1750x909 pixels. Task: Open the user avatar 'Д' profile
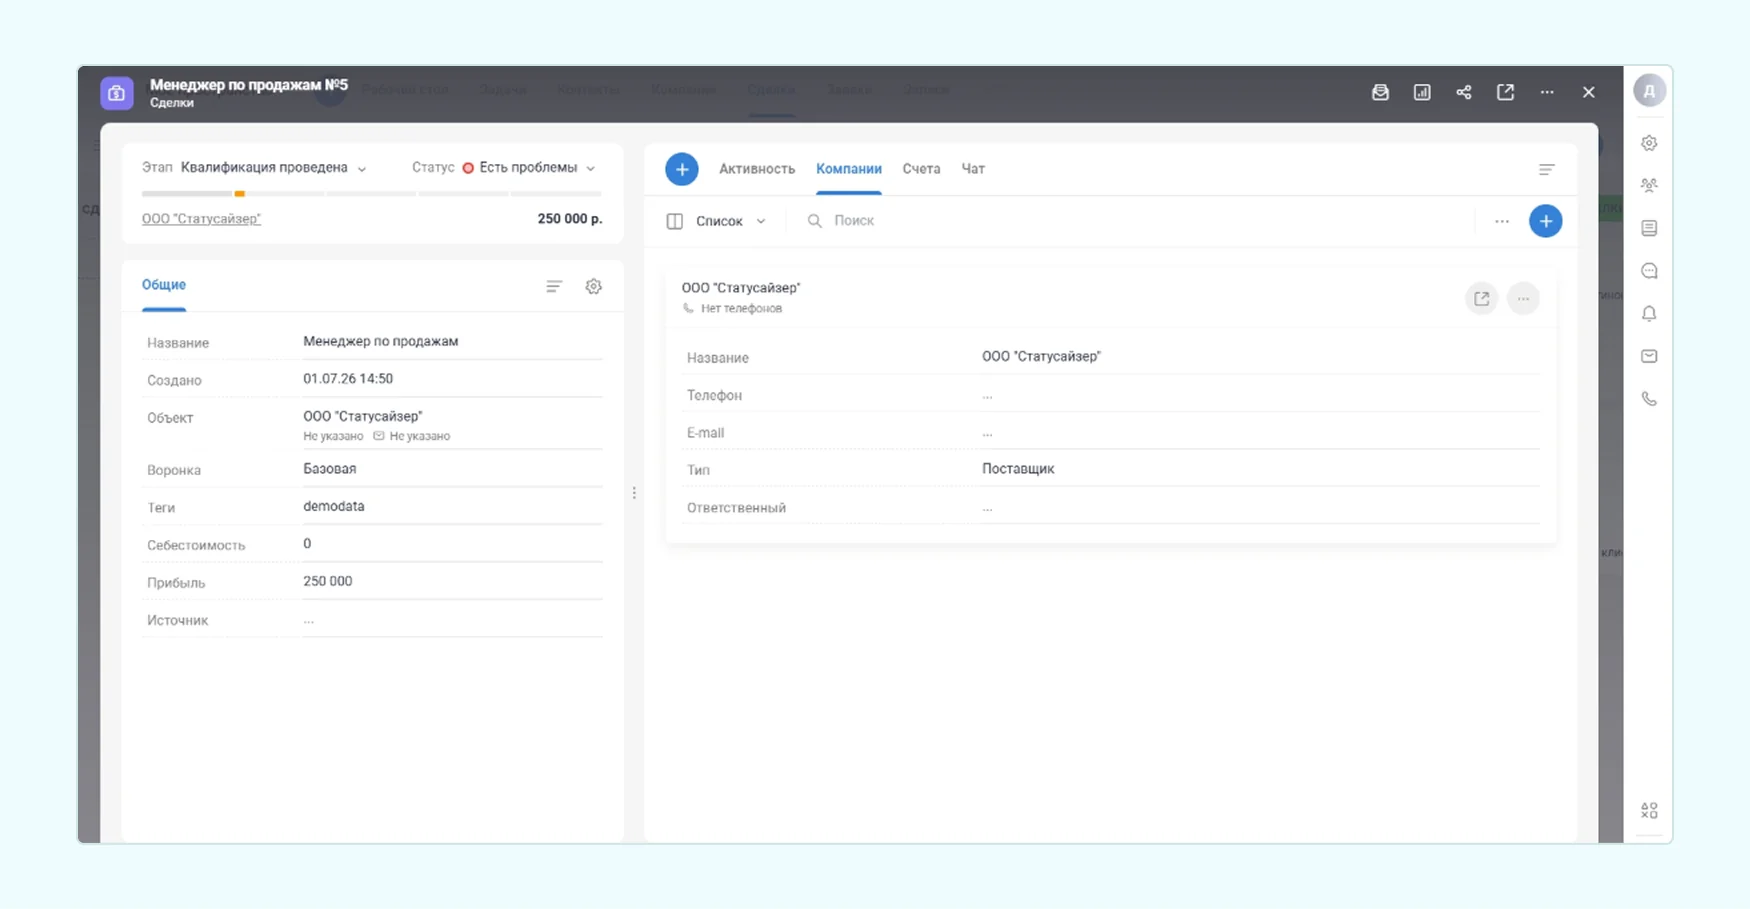click(x=1650, y=91)
